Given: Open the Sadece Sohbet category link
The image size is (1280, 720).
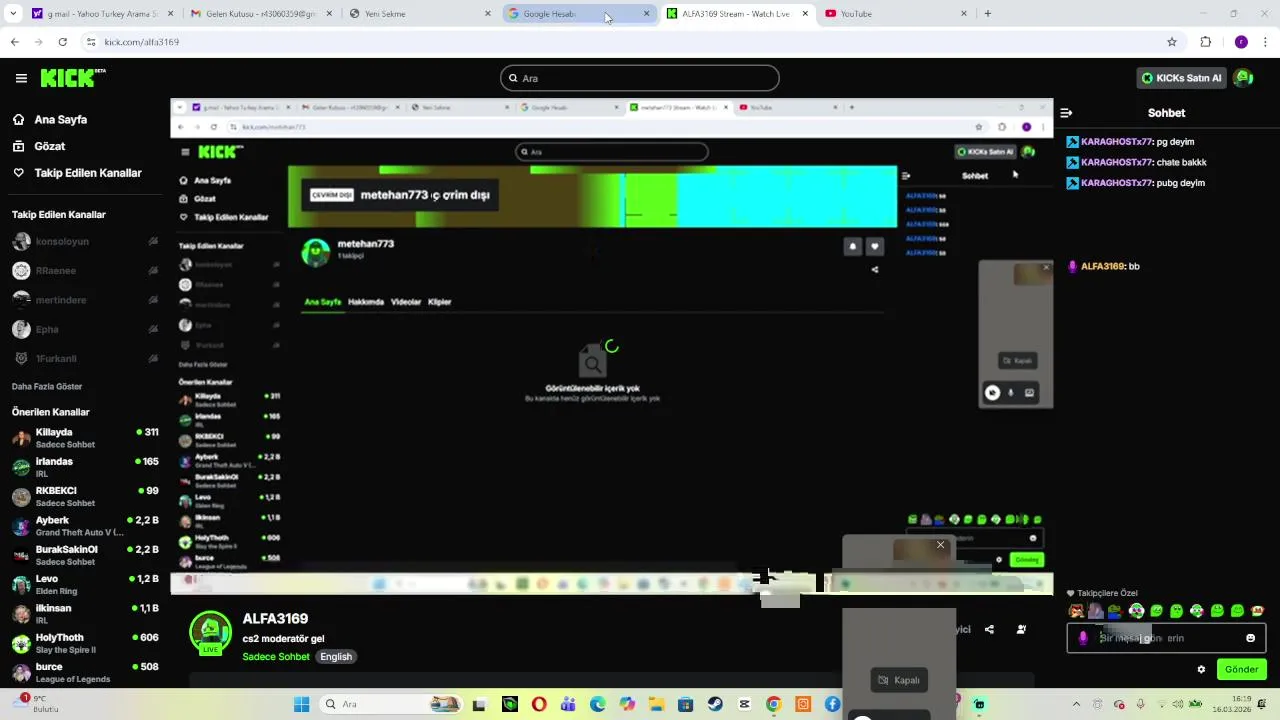Looking at the screenshot, I should pos(276,657).
